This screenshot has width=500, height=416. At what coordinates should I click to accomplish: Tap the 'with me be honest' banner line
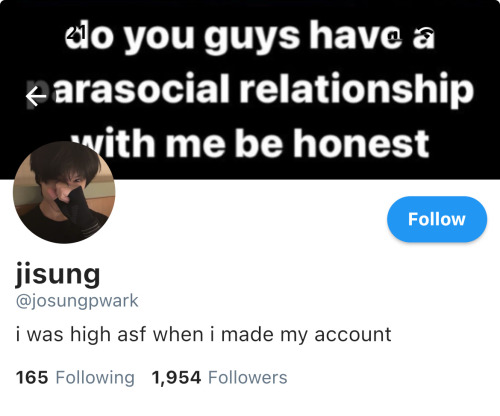click(250, 143)
